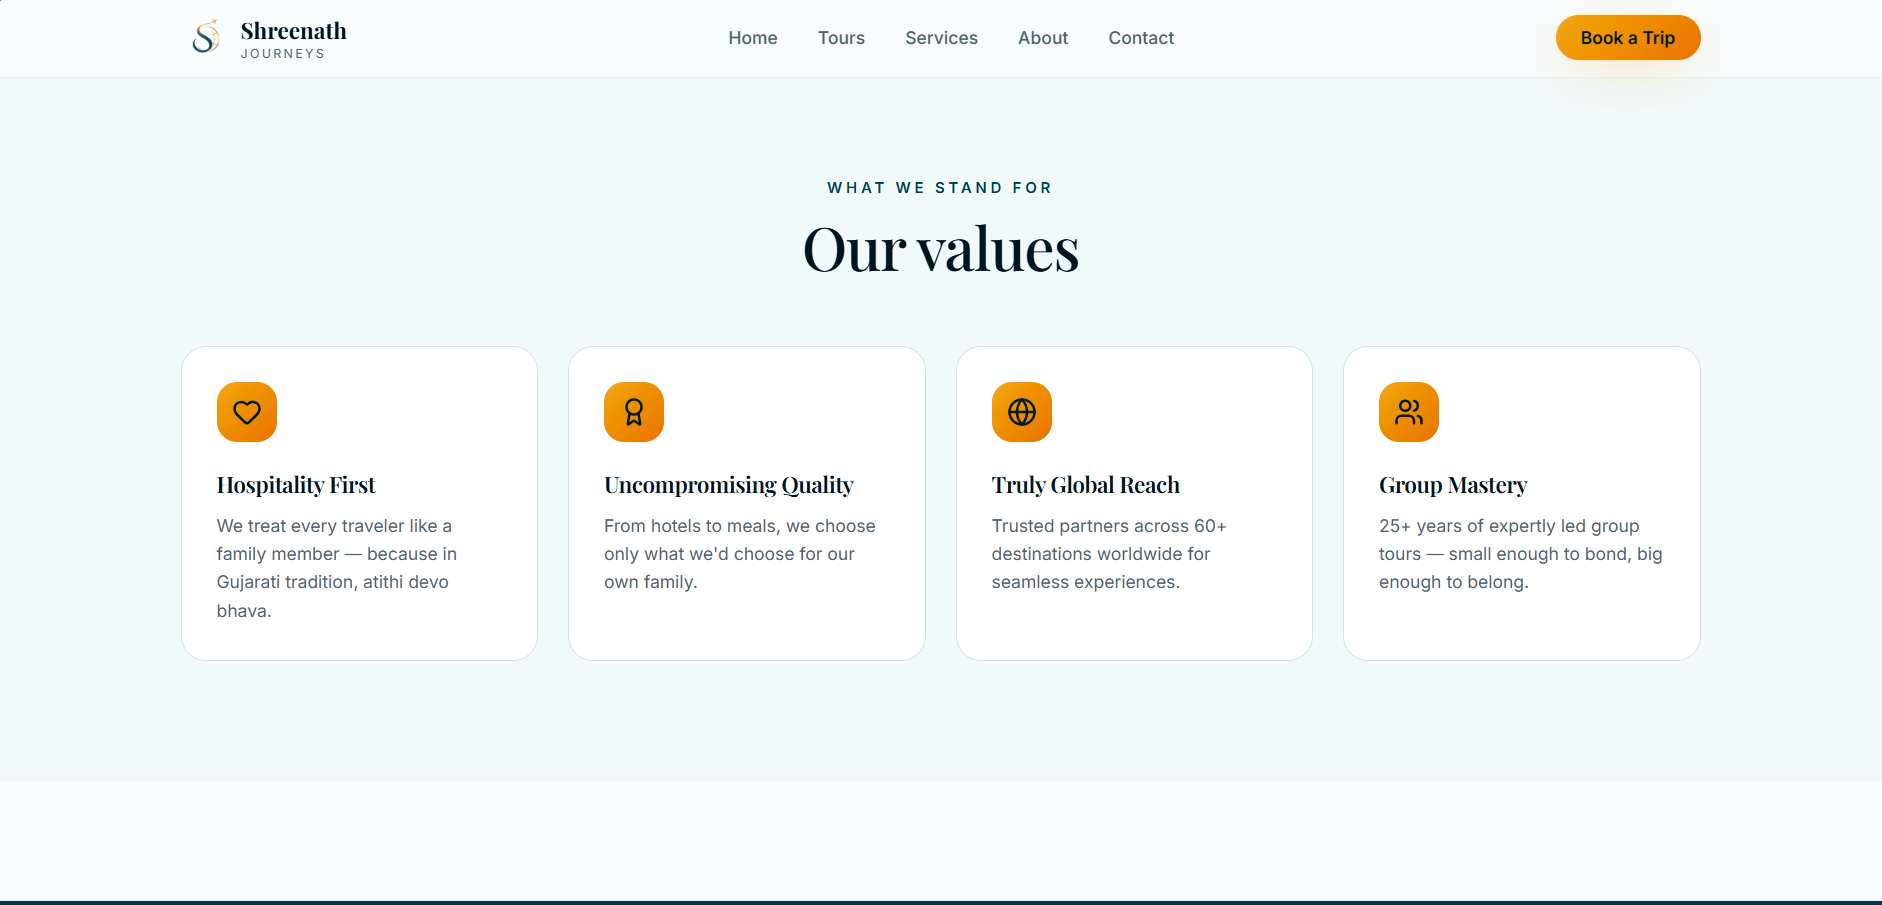Navigate to the About page
The height and width of the screenshot is (905, 1882).
tap(1043, 38)
